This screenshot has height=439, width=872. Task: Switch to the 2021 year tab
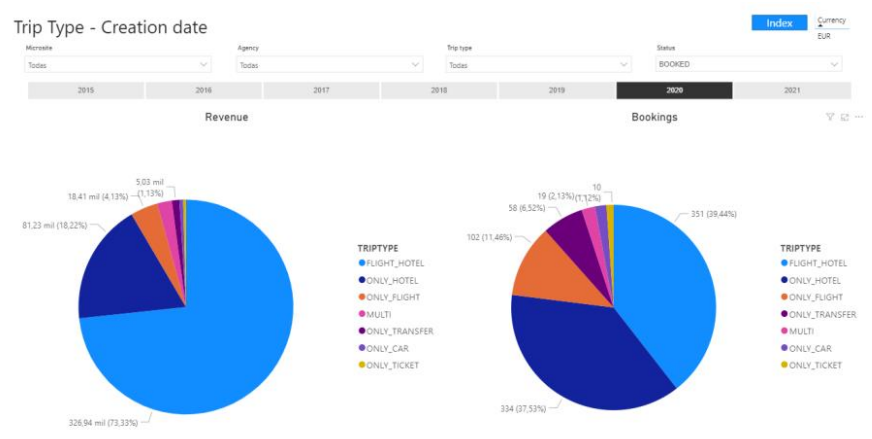pos(791,90)
